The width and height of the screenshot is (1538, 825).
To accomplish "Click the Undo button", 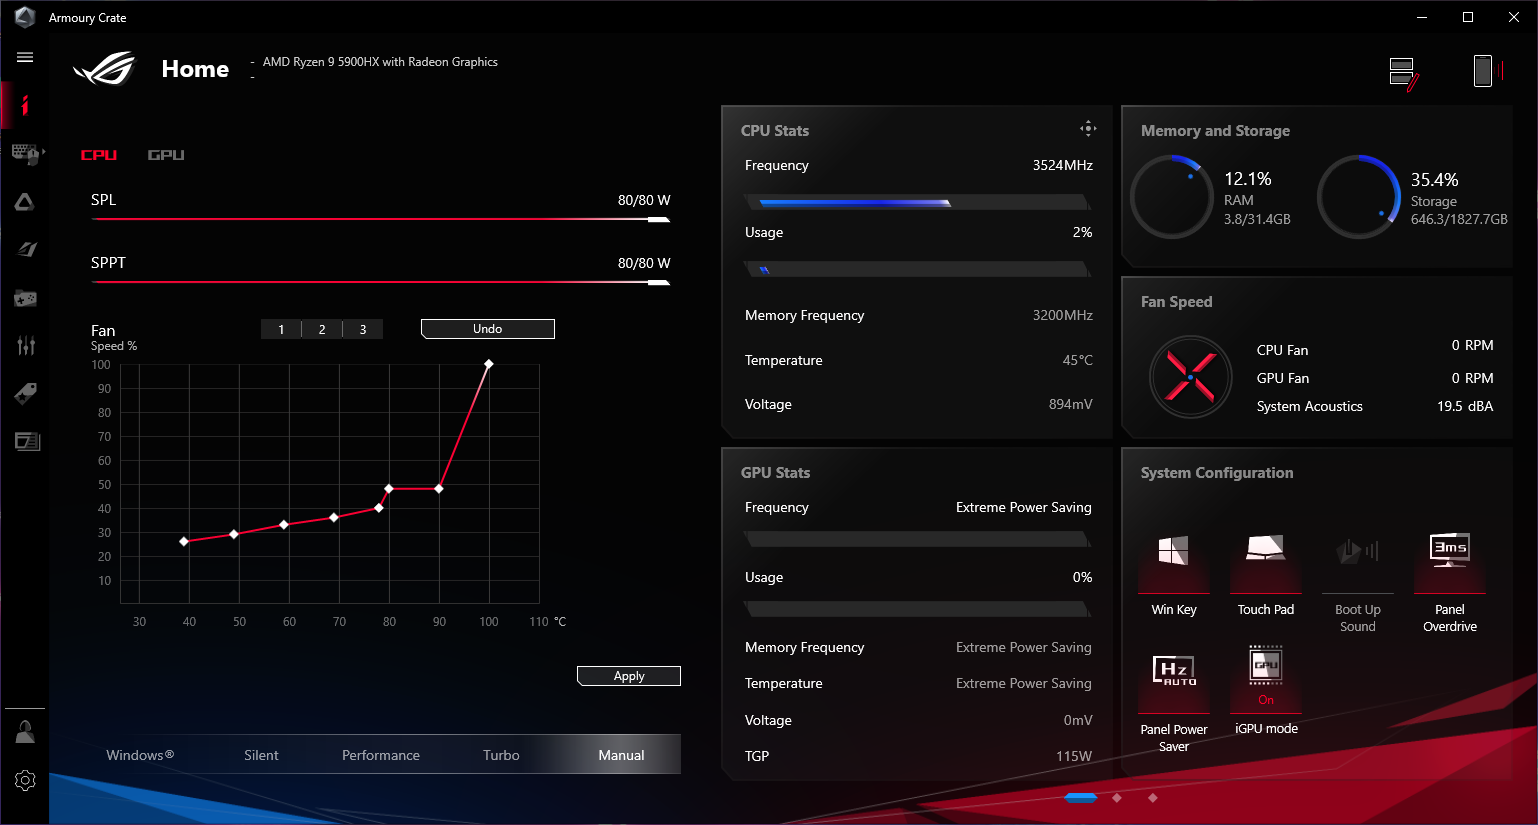I will [x=488, y=329].
